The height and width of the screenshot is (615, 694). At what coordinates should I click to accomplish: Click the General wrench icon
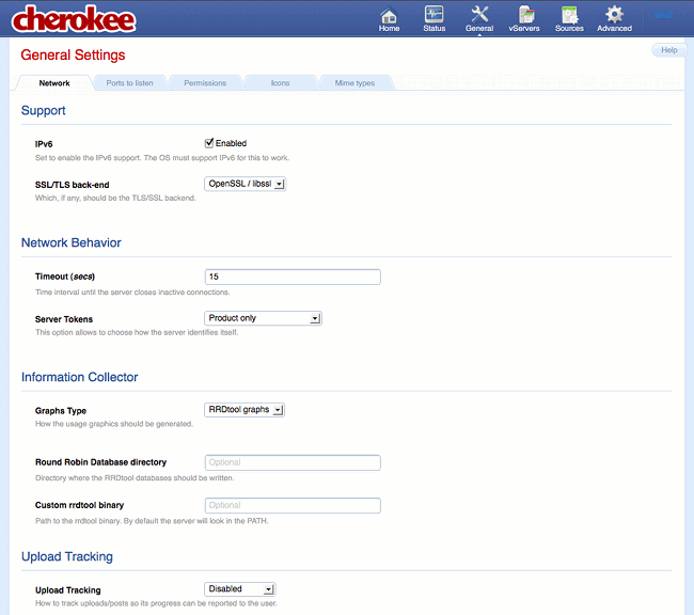pyautogui.click(x=479, y=17)
